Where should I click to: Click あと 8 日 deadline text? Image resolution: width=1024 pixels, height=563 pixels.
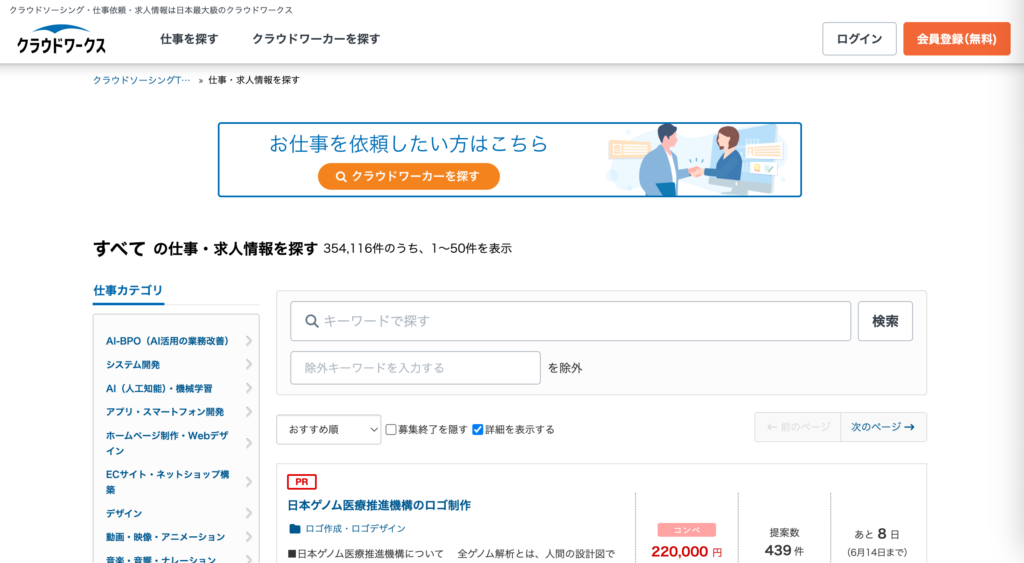[x=877, y=534]
